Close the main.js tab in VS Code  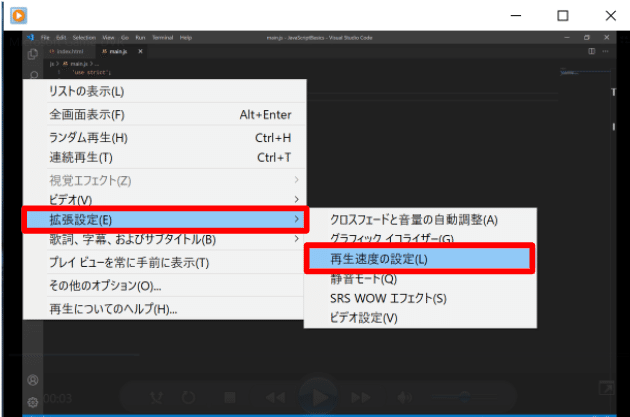(x=140, y=51)
